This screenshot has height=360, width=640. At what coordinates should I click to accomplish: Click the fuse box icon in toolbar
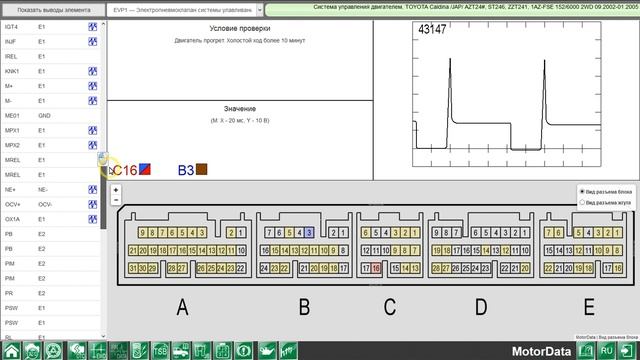(222, 351)
